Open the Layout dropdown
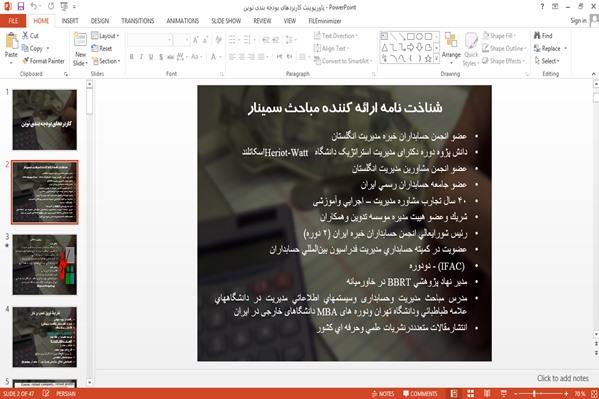599x399 pixels. tap(105, 36)
